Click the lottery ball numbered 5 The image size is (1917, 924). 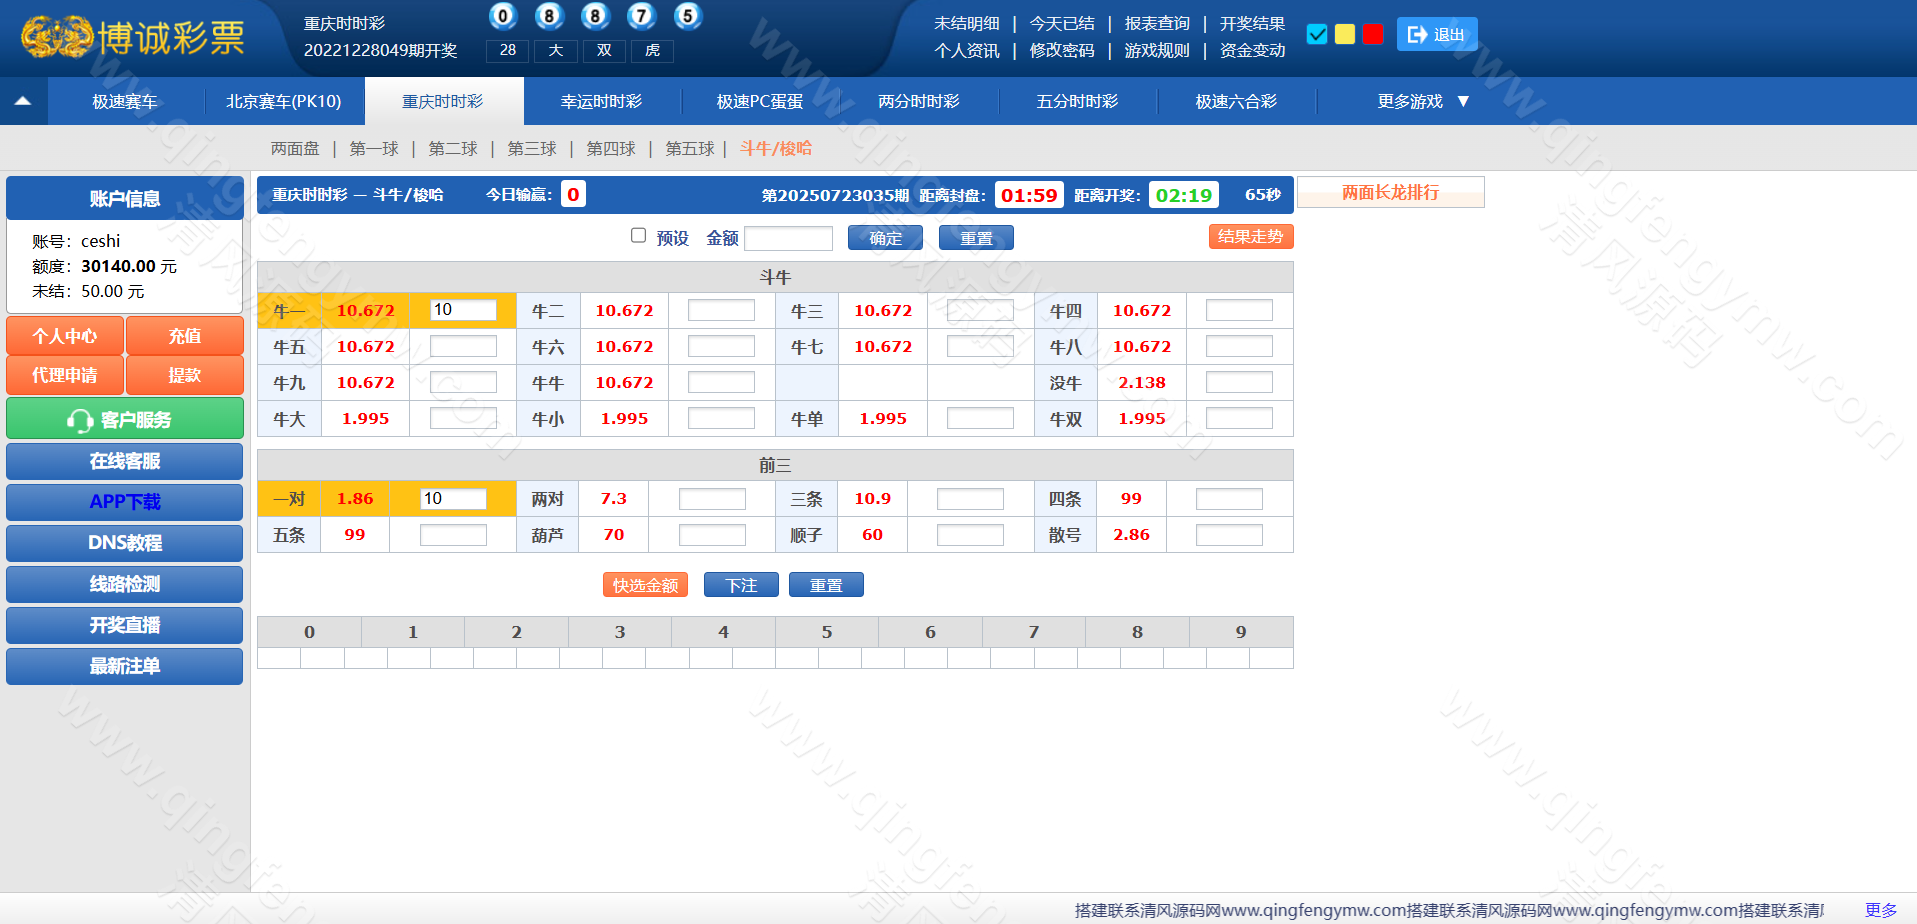coord(687,16)
